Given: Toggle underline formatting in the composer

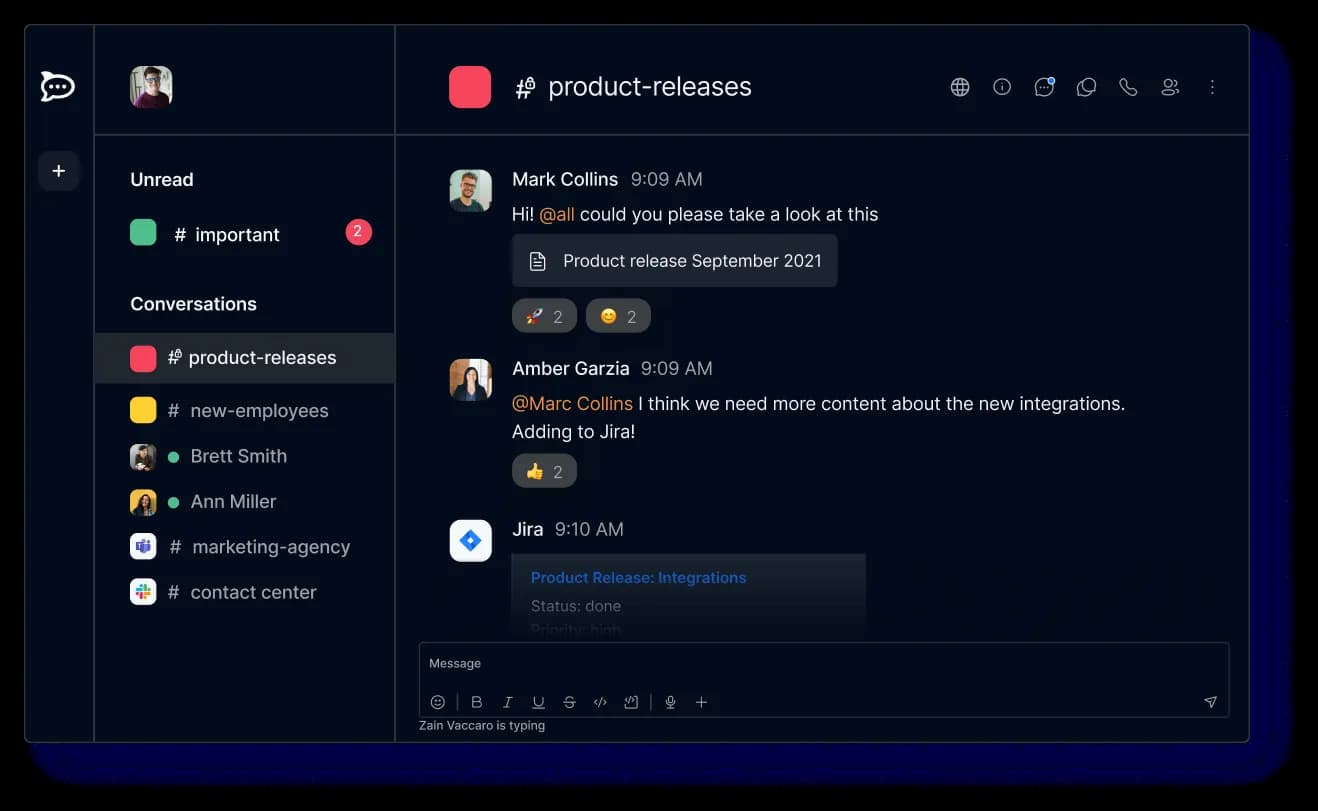Looking at the screenshot, I should 538,701.
